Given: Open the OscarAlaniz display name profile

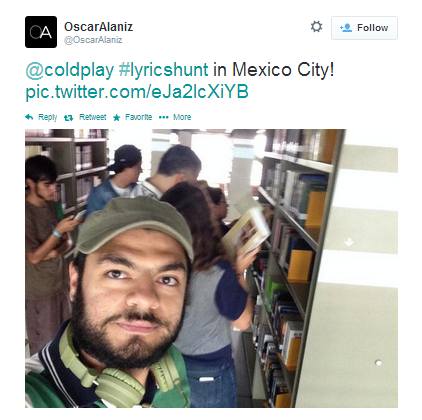Looking at the screenshot, I should [98, 27].
